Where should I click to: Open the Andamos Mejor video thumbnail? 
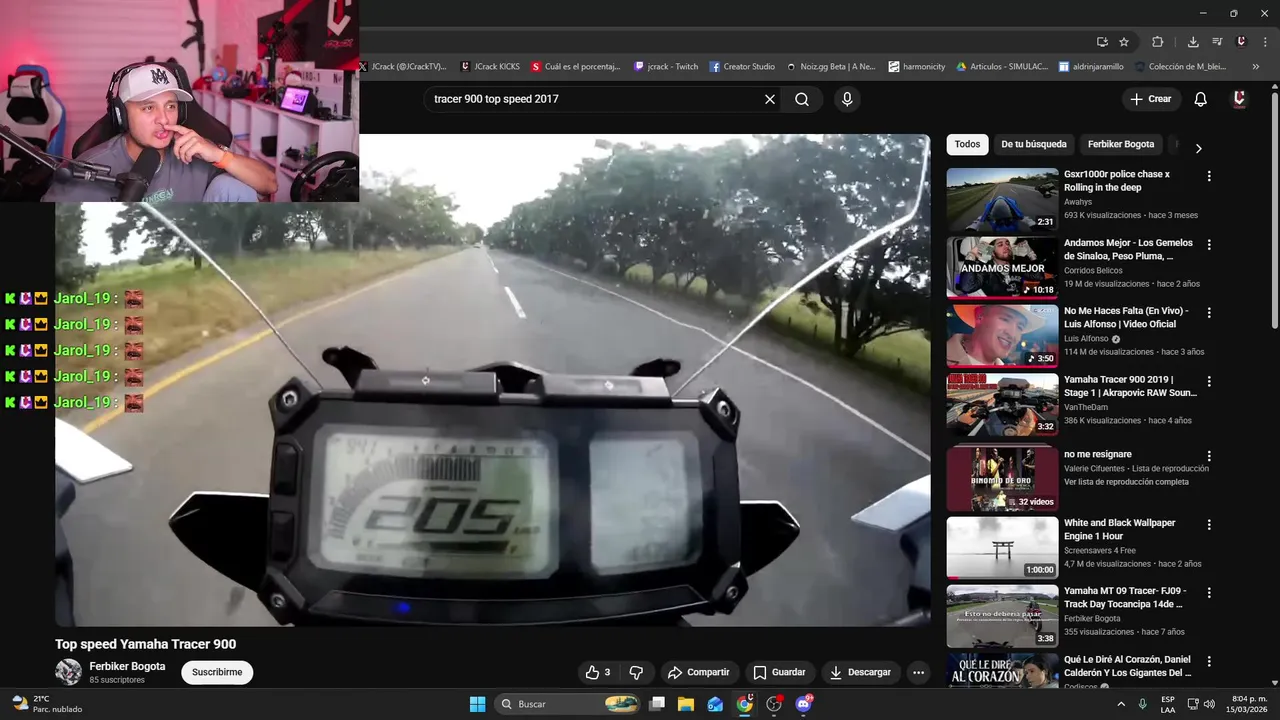(1002, 268)
